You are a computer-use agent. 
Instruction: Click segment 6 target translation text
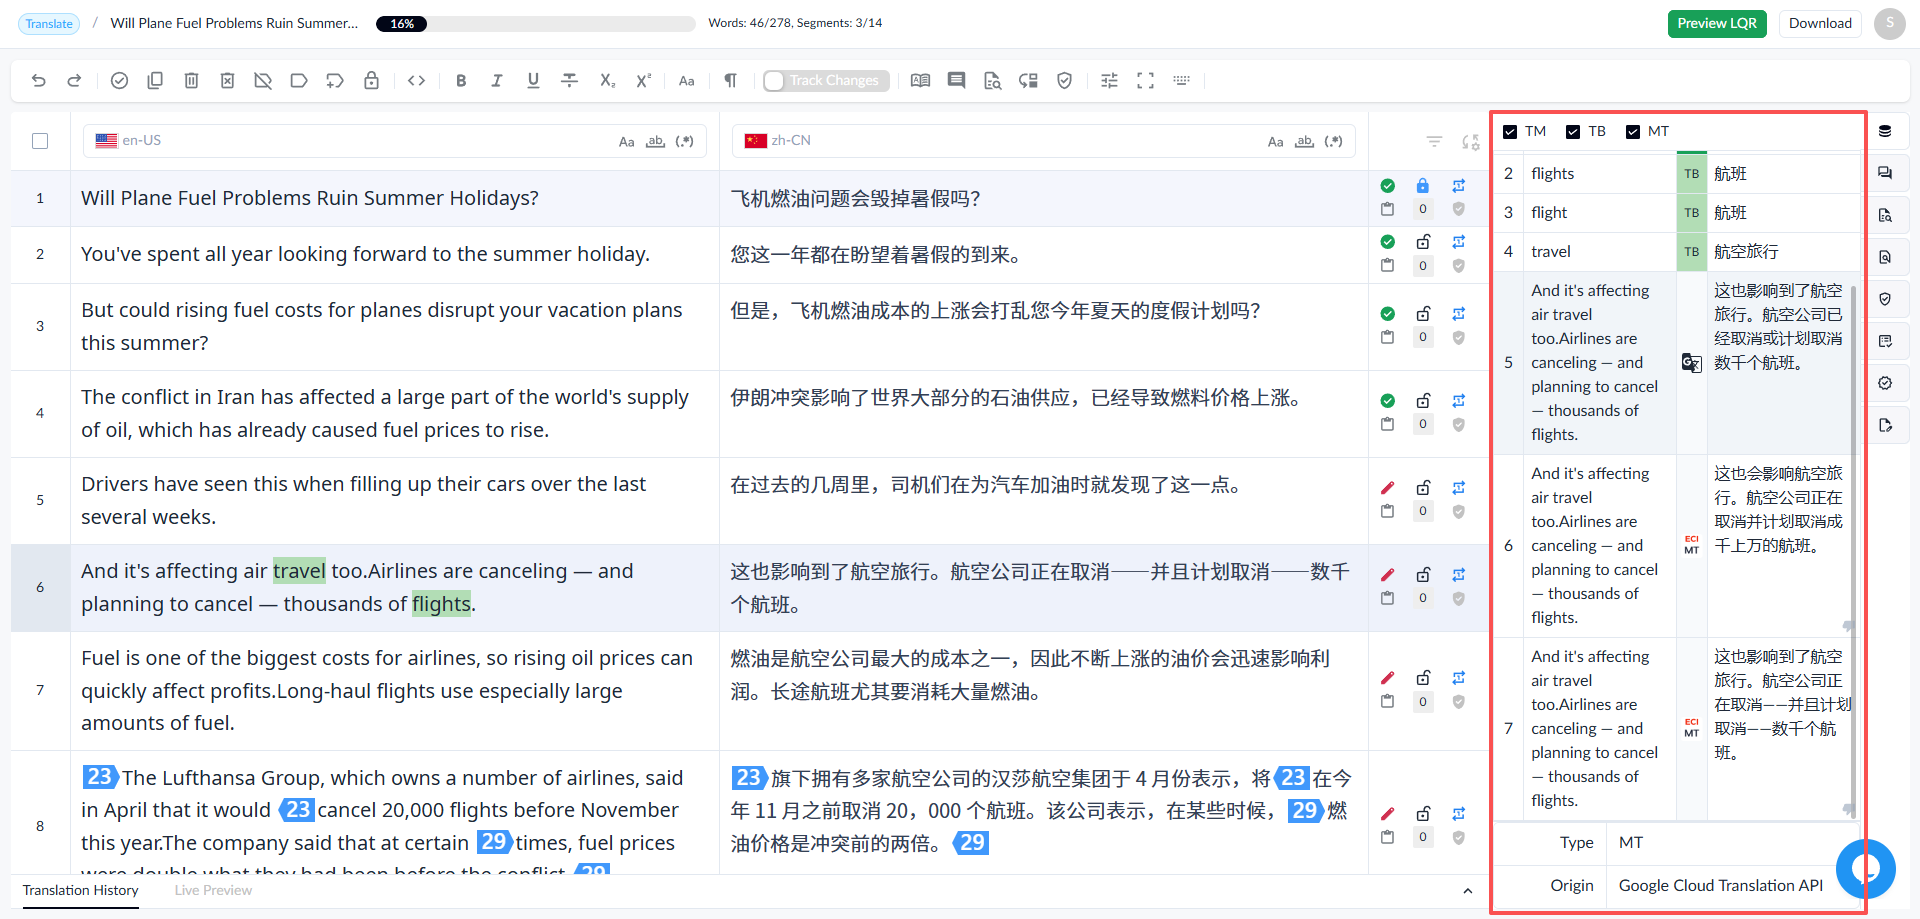pos(1040,588)
